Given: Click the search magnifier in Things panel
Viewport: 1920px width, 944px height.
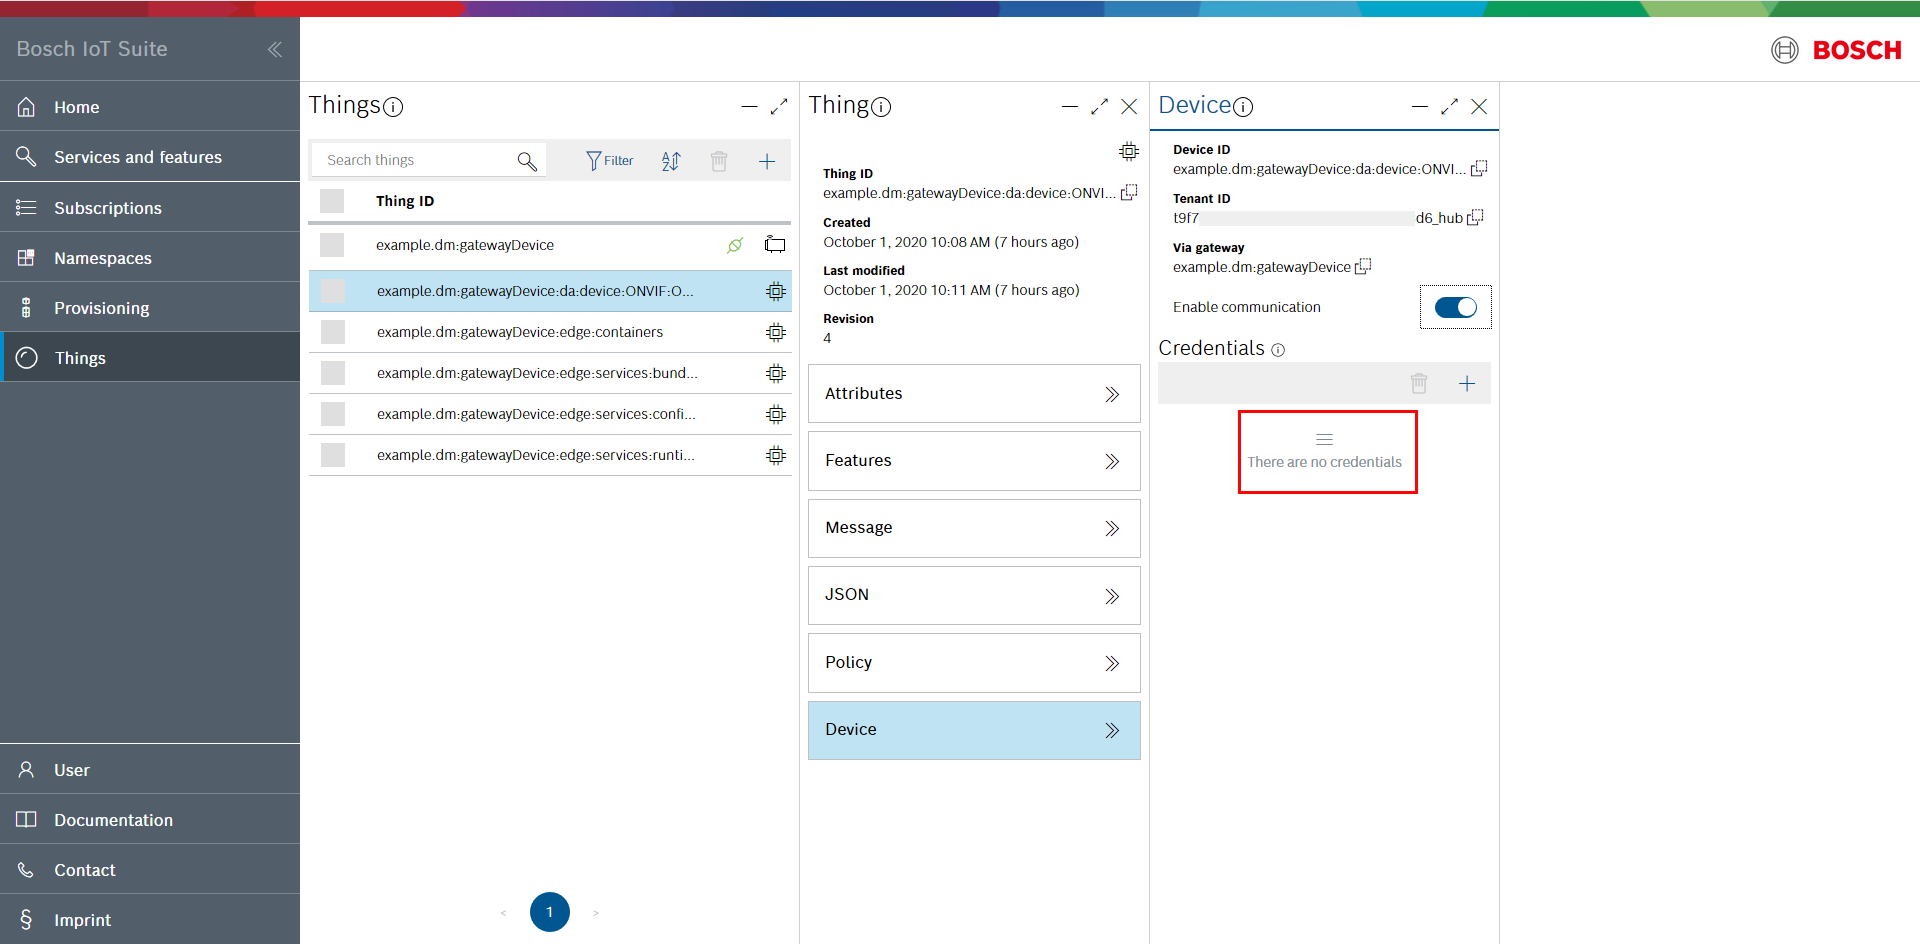Looking at the screenshot, I should coord(527,161).
